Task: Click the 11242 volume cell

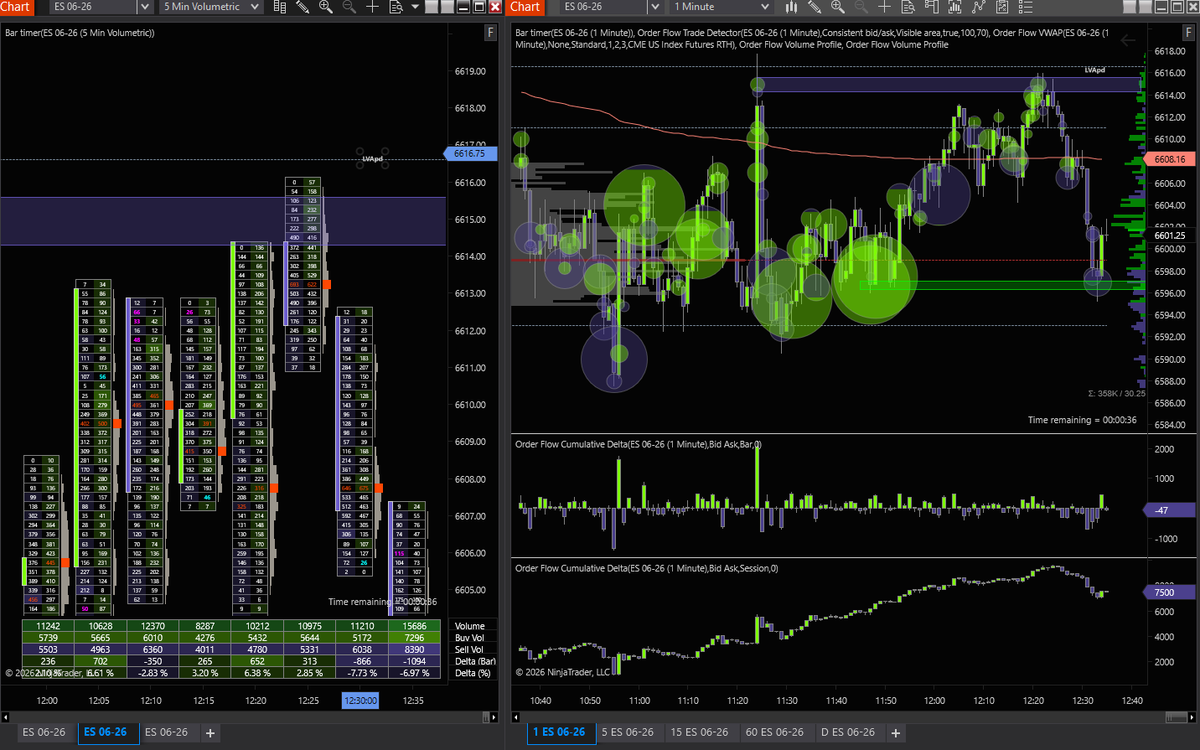Action: [x=47, y=626]
